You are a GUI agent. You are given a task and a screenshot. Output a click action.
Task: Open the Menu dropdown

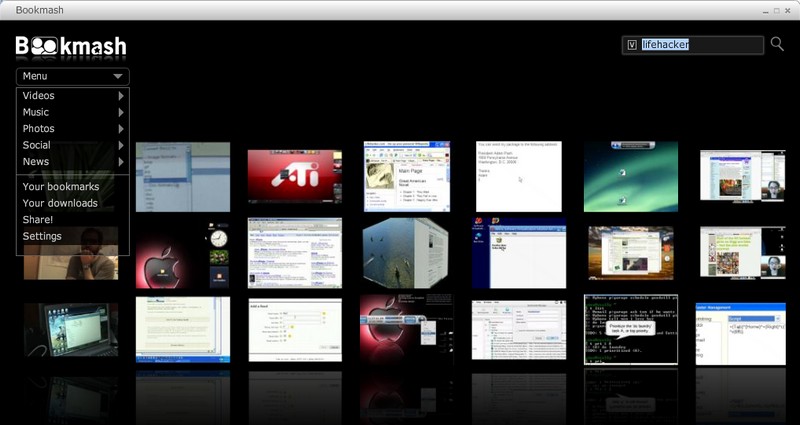[x=72, y=76]
